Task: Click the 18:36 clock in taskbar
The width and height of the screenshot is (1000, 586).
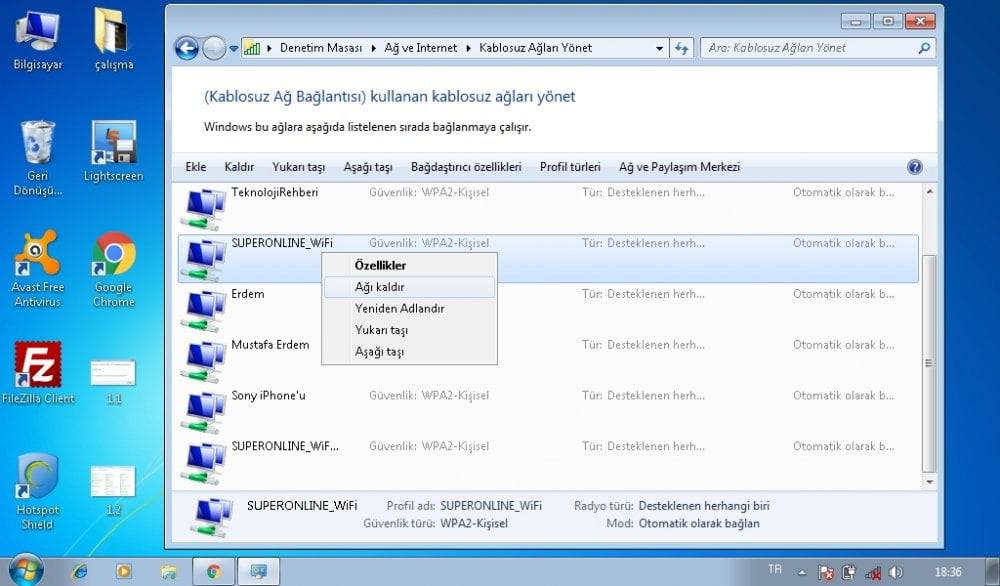Action: [948, 572]
